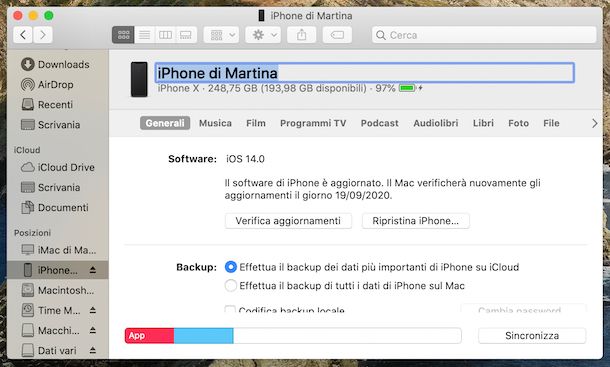Click Ripristina iPhone... button

click(x=415, y=221)
